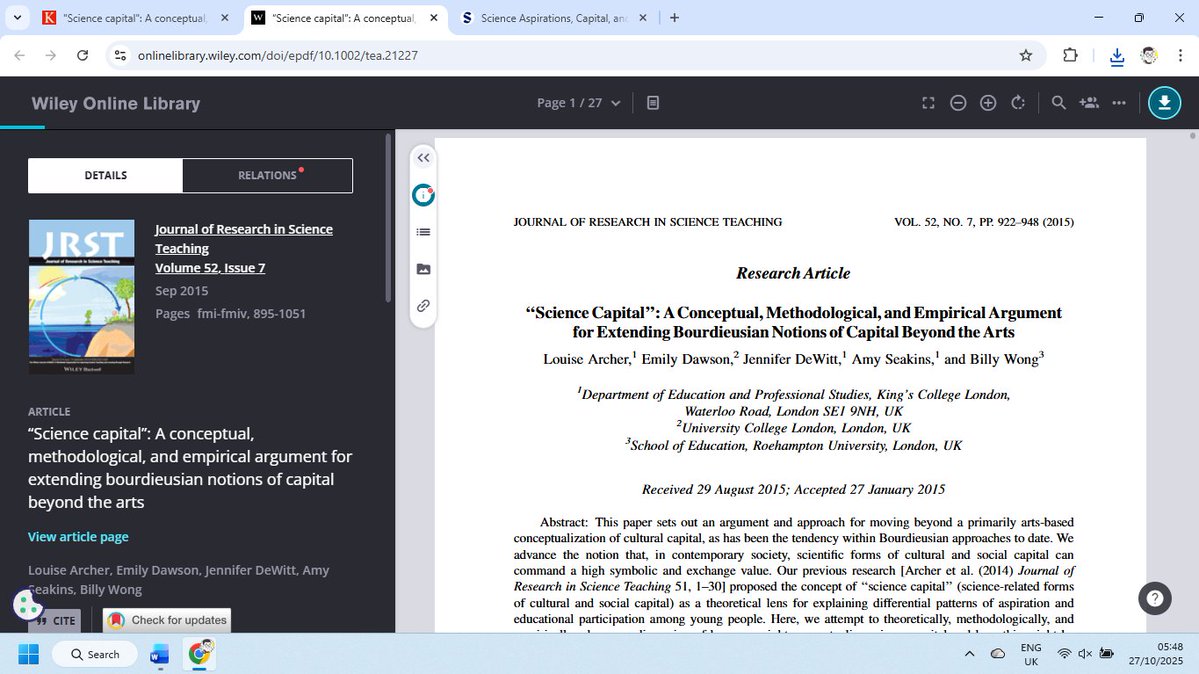Open the View article page link
Viewport: 1199px width, 674px height.
point(78,536)
